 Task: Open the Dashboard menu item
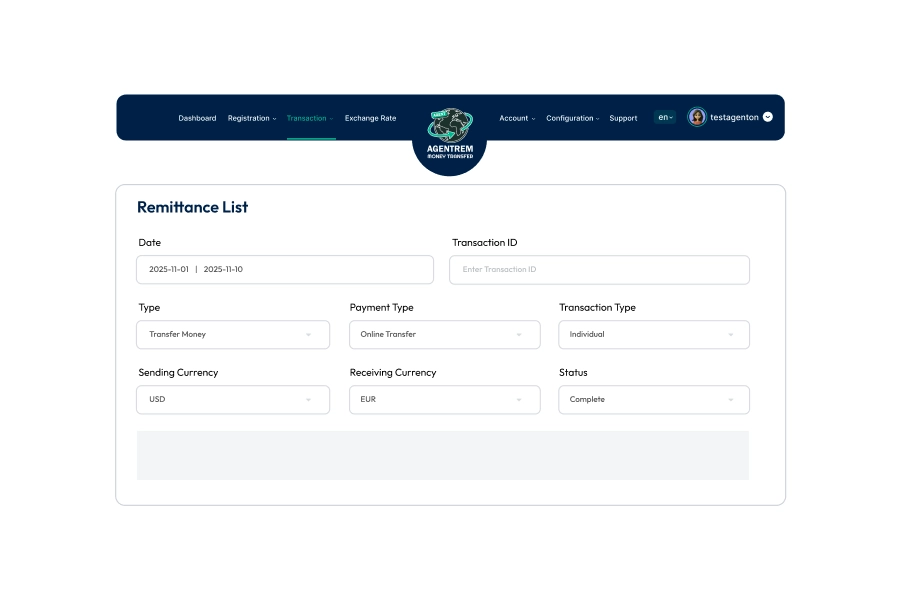click(x=197, y=118)
